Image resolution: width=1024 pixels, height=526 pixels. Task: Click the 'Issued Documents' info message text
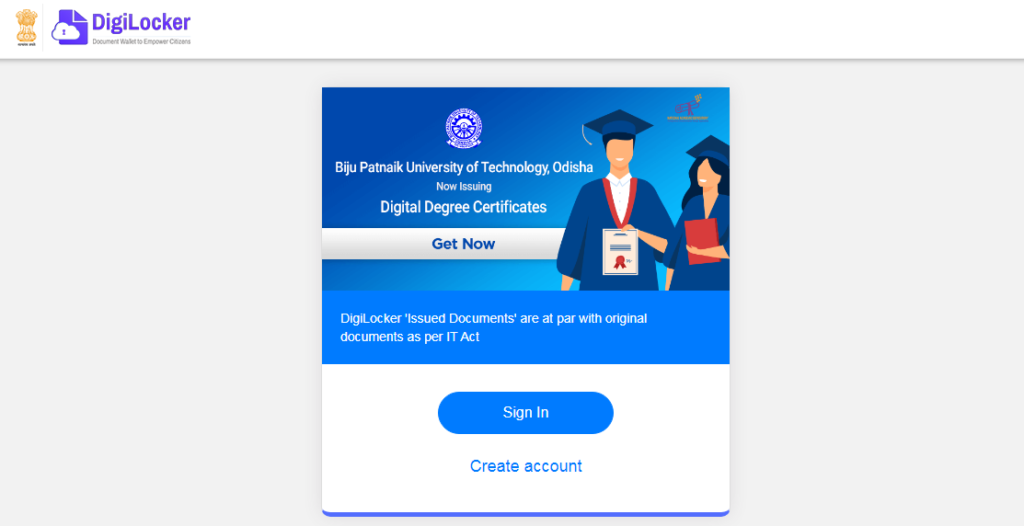tap(494, 328)
